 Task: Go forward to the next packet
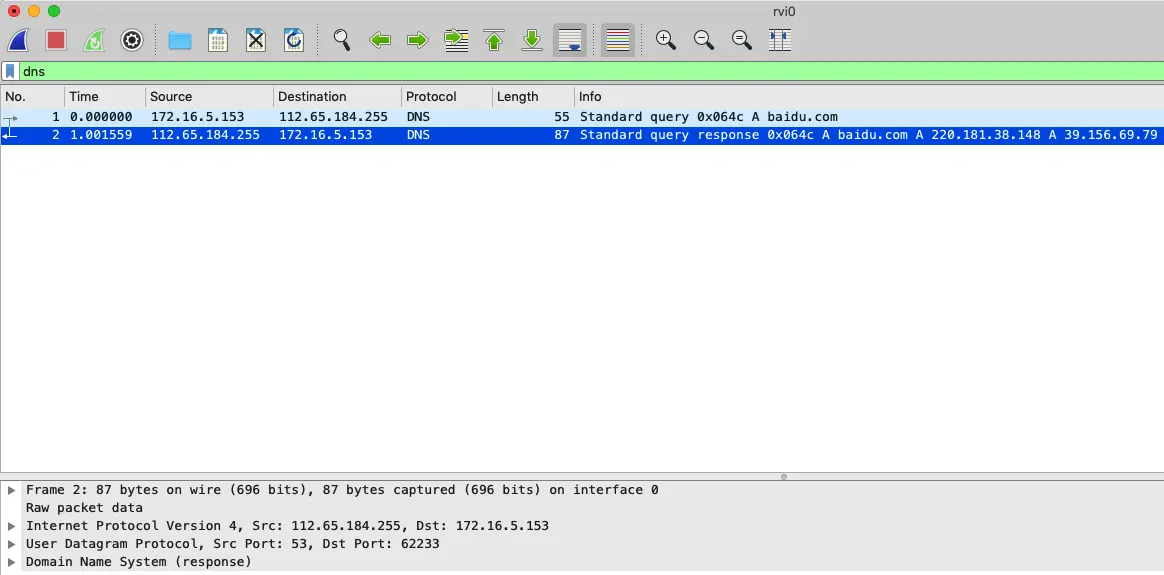coord(418,40)
